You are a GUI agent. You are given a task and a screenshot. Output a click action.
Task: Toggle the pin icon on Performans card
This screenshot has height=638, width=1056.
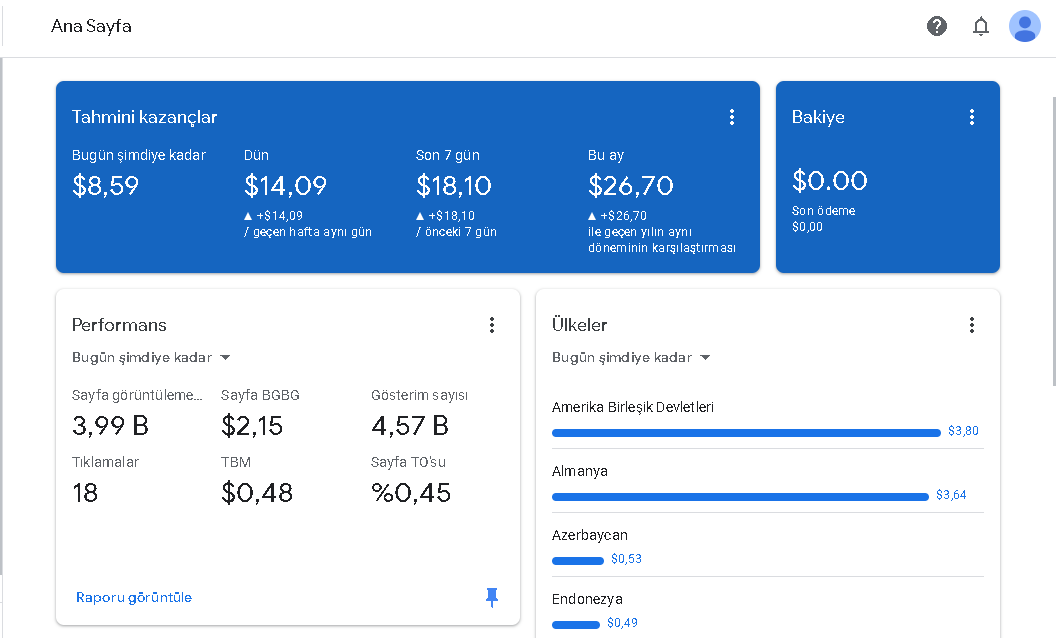tap(492, 597)
